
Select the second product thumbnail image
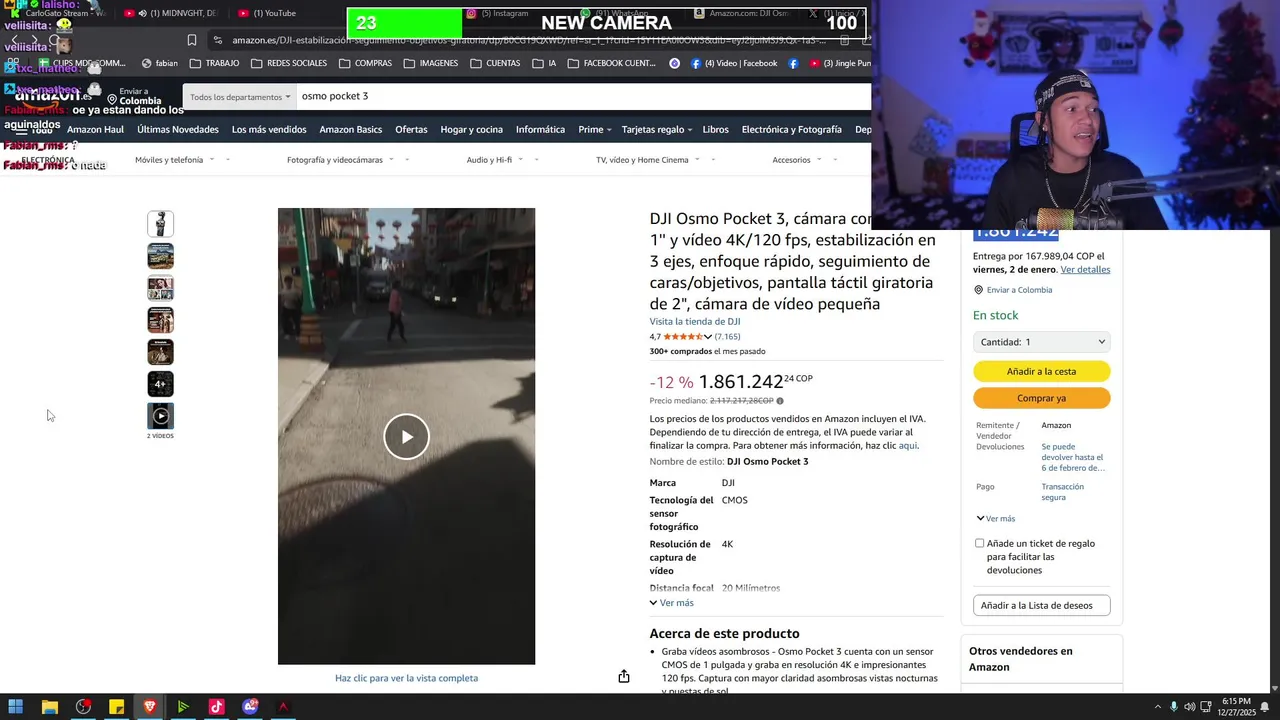point(160,256)
